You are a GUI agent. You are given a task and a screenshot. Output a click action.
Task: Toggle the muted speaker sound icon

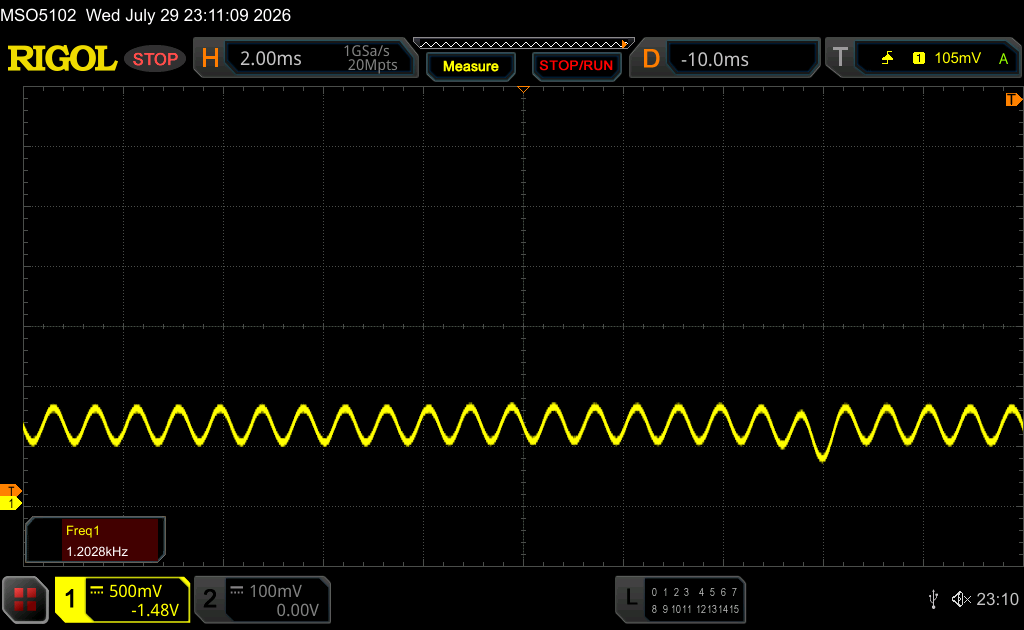point(961,599)
